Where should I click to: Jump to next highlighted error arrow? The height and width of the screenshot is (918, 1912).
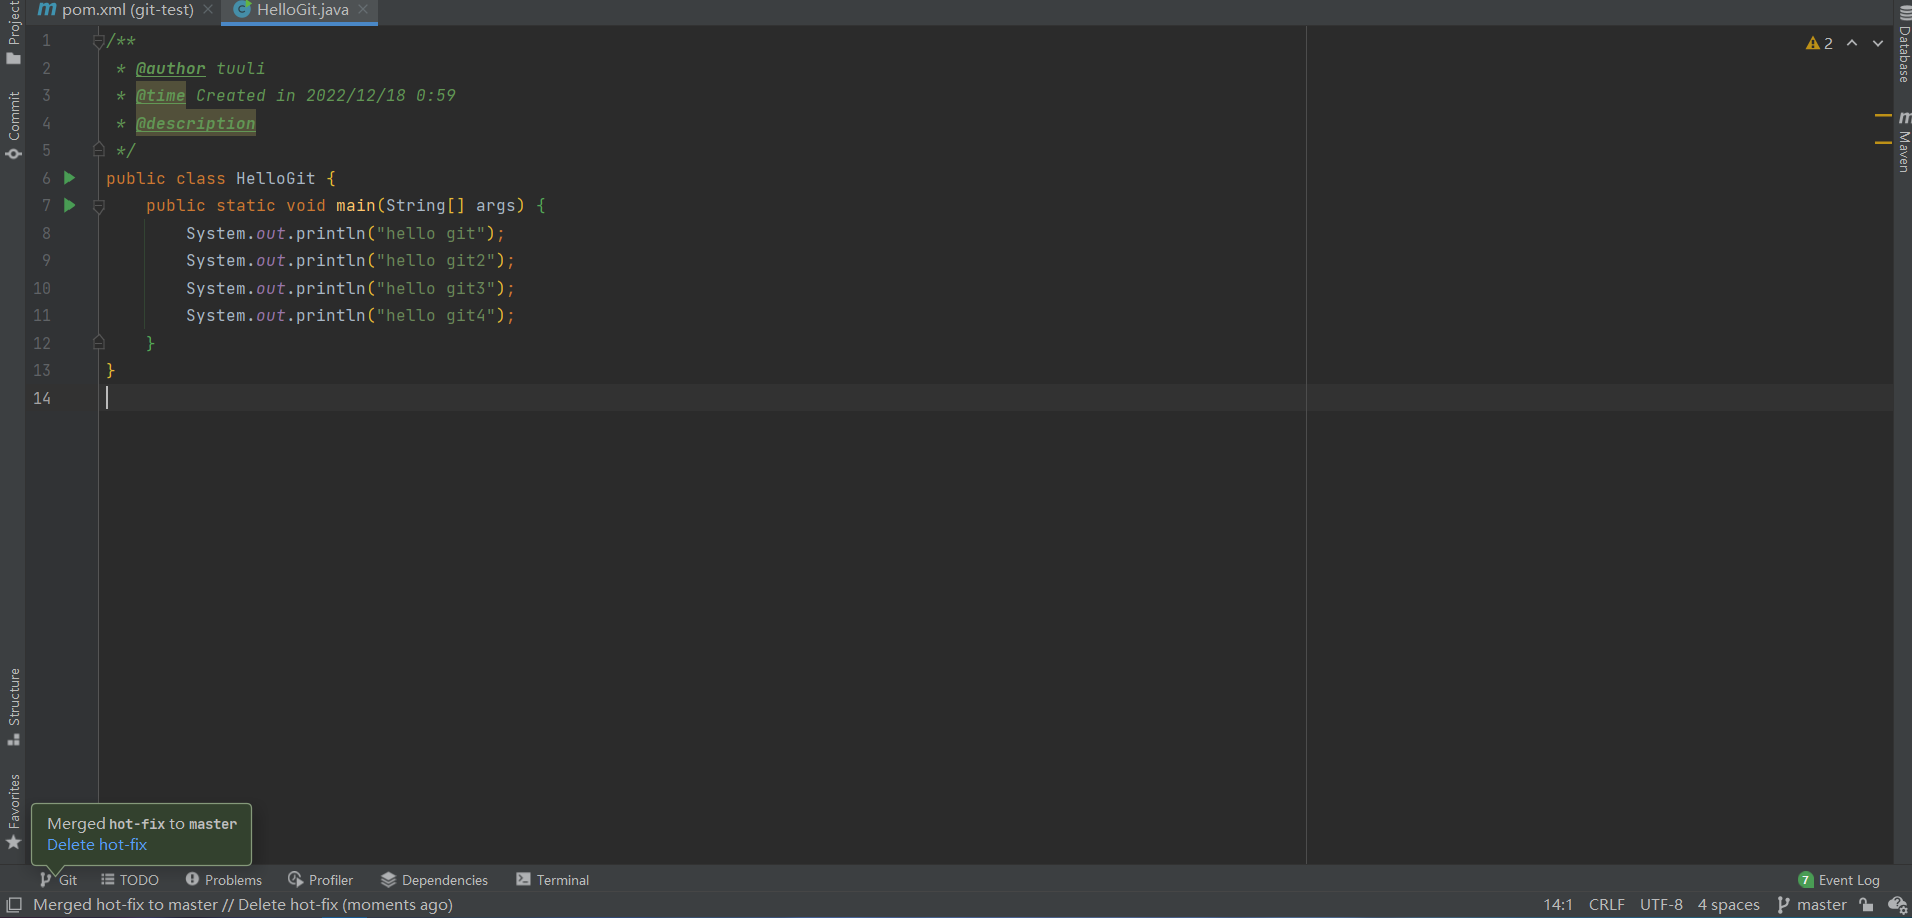tap(1877, 43)
